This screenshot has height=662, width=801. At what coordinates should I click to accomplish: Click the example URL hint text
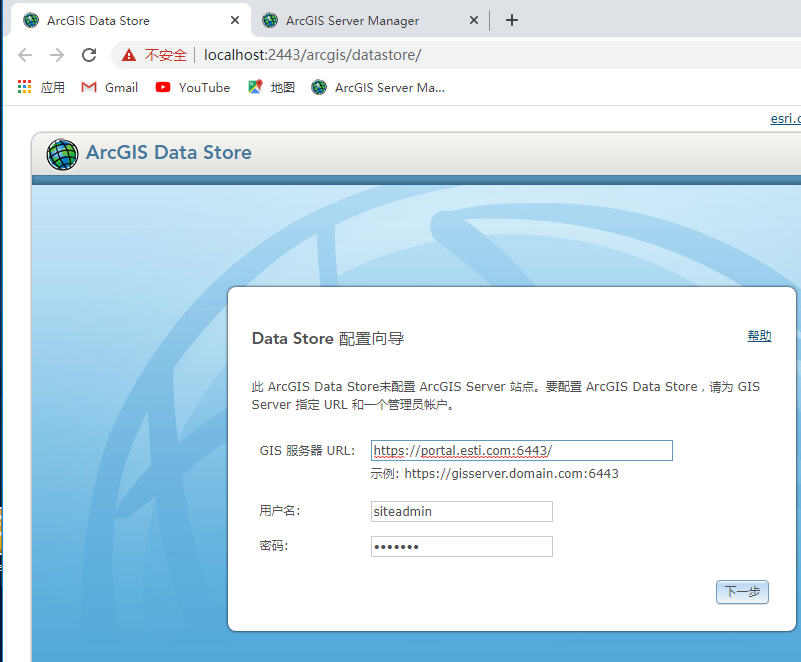(x=494, y=474)
